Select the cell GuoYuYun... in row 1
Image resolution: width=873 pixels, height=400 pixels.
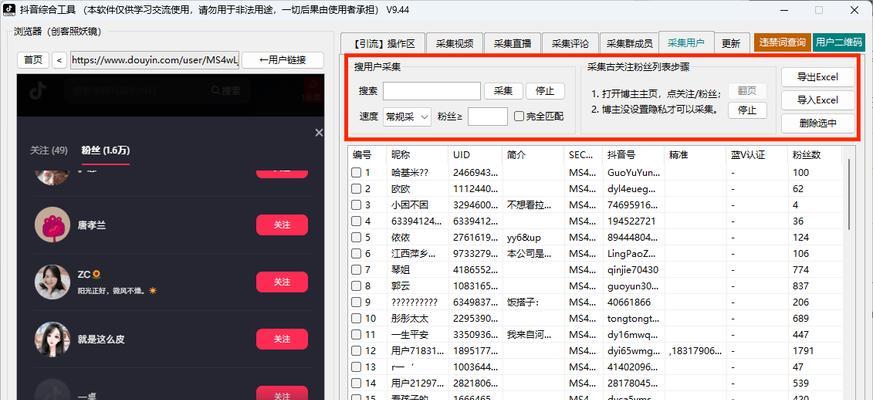click(x=634, y=173)
